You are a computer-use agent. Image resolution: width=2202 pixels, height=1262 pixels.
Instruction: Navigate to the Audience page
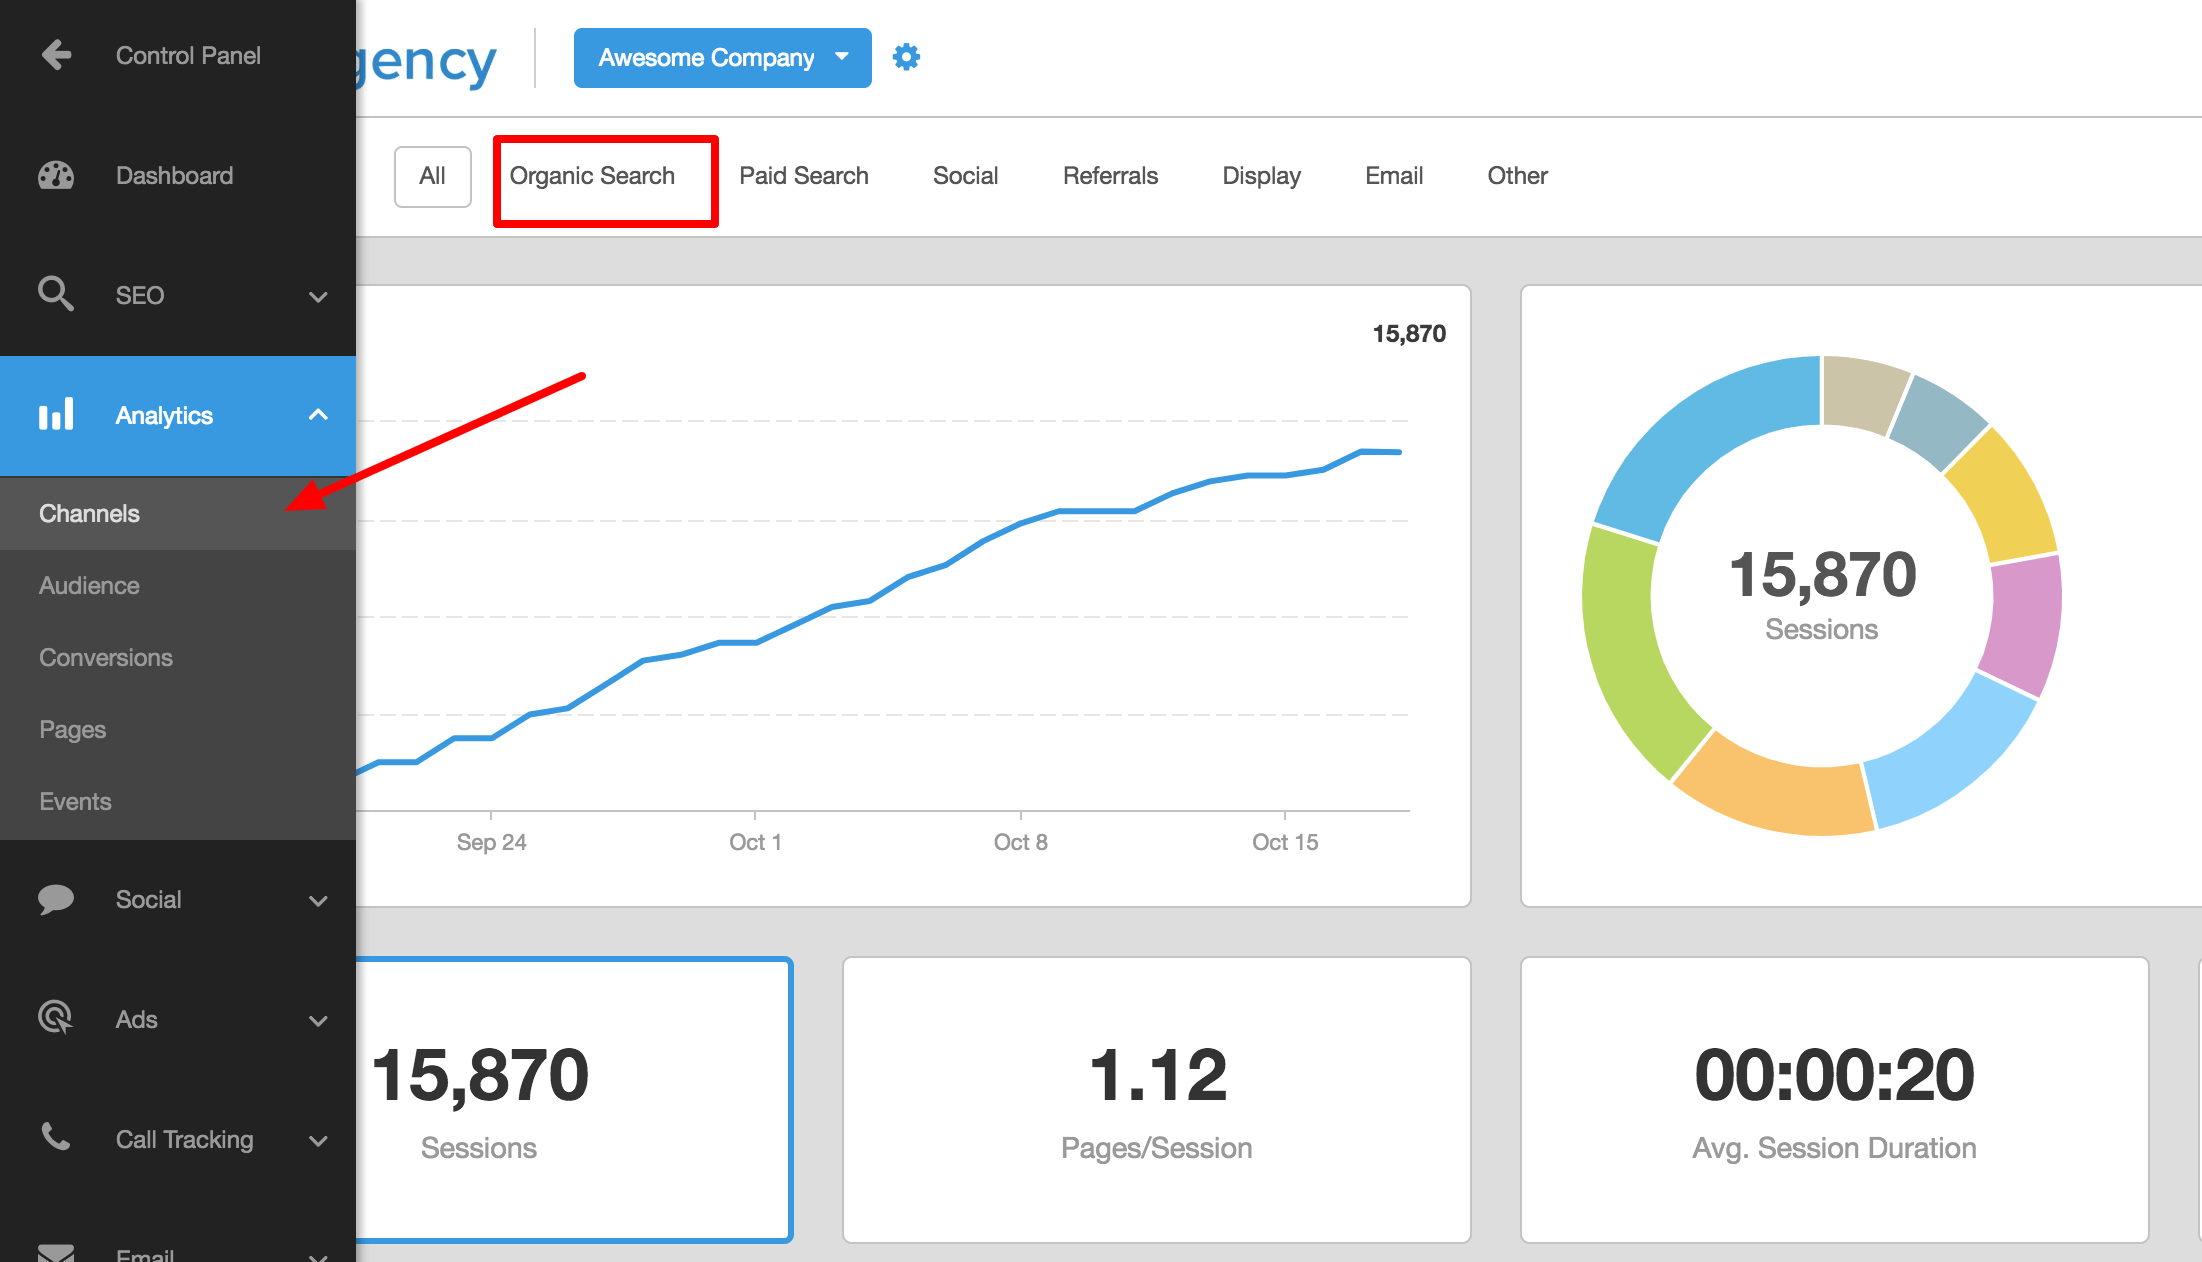89,585
